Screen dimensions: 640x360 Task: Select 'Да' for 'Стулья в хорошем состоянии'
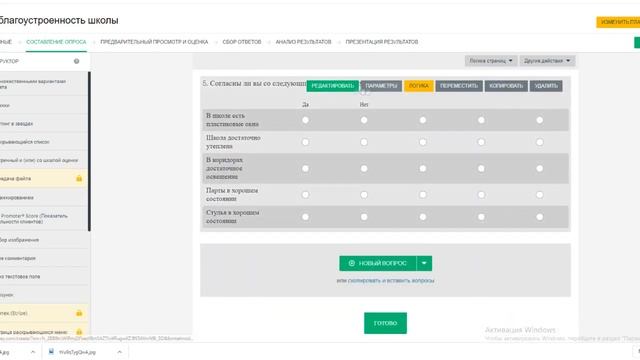click(x=305, y=217)
